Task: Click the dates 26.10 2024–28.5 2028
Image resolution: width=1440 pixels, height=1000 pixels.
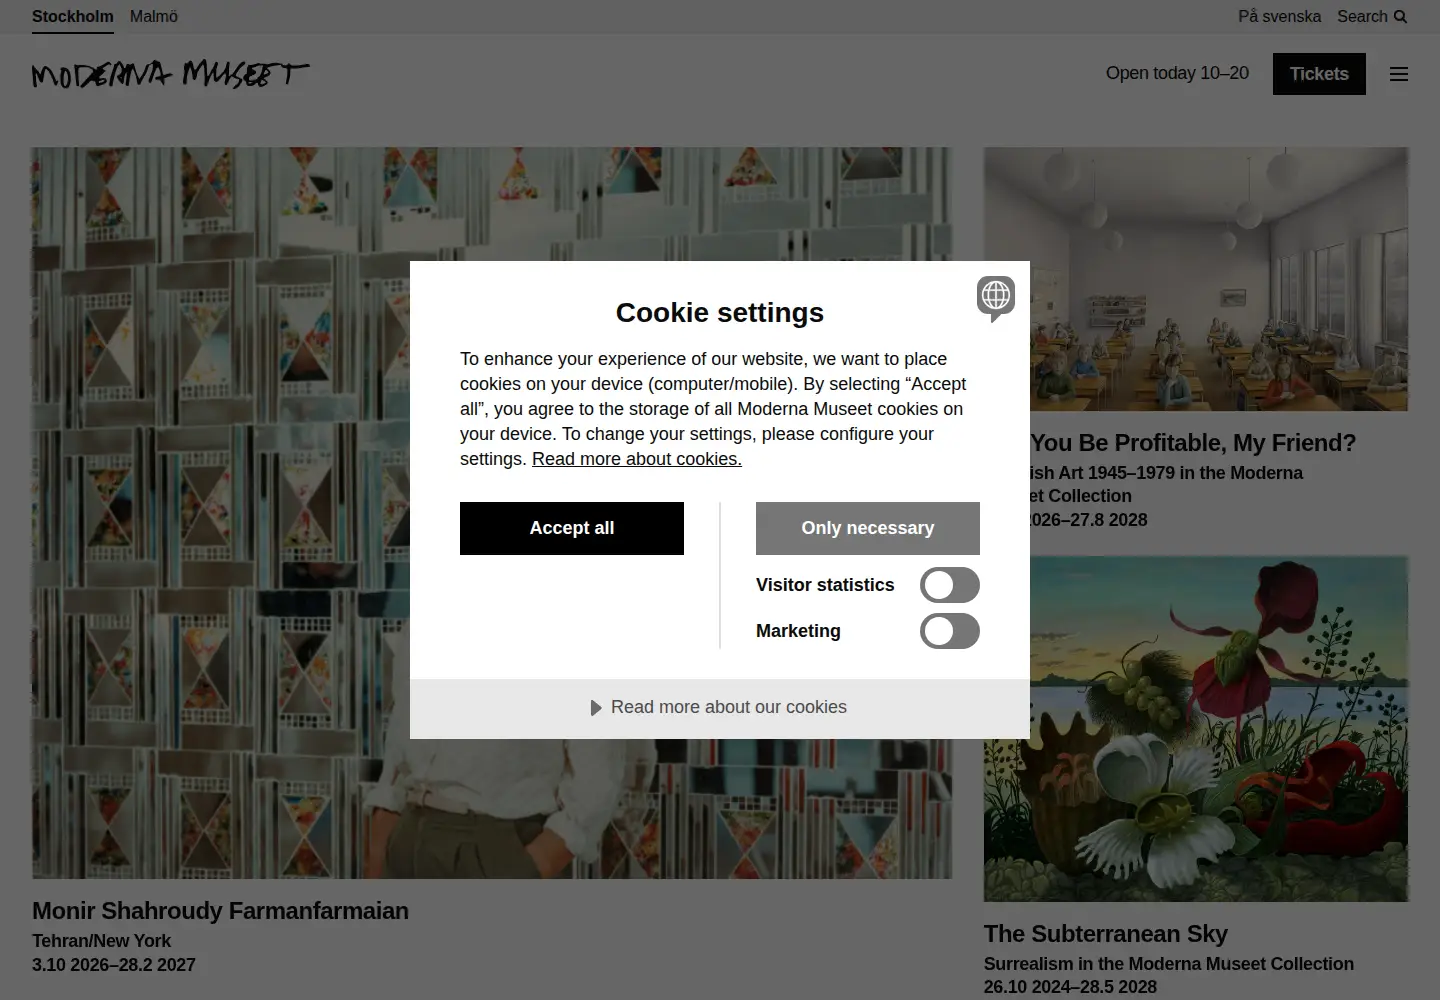Action: (x=1070, y=987)
